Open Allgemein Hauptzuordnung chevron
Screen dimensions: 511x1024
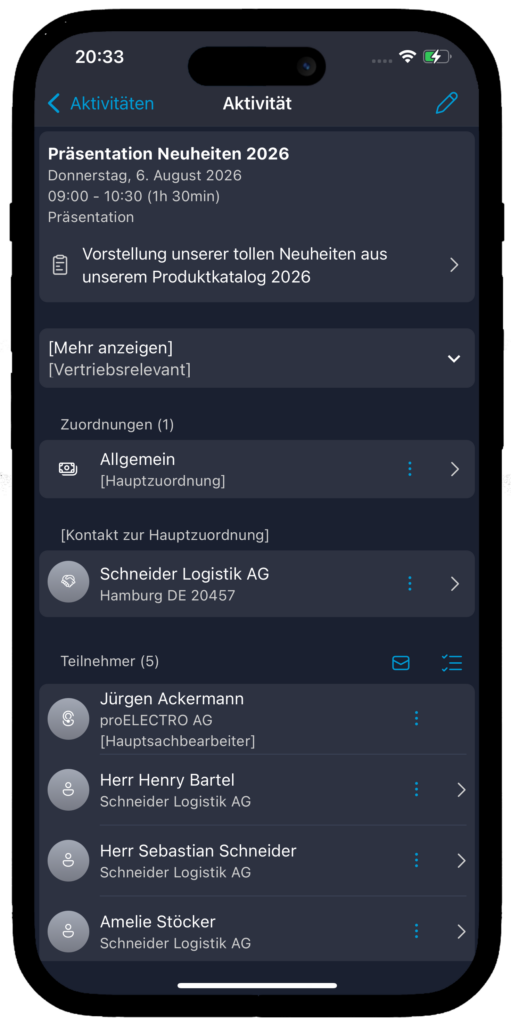point(455,469)
